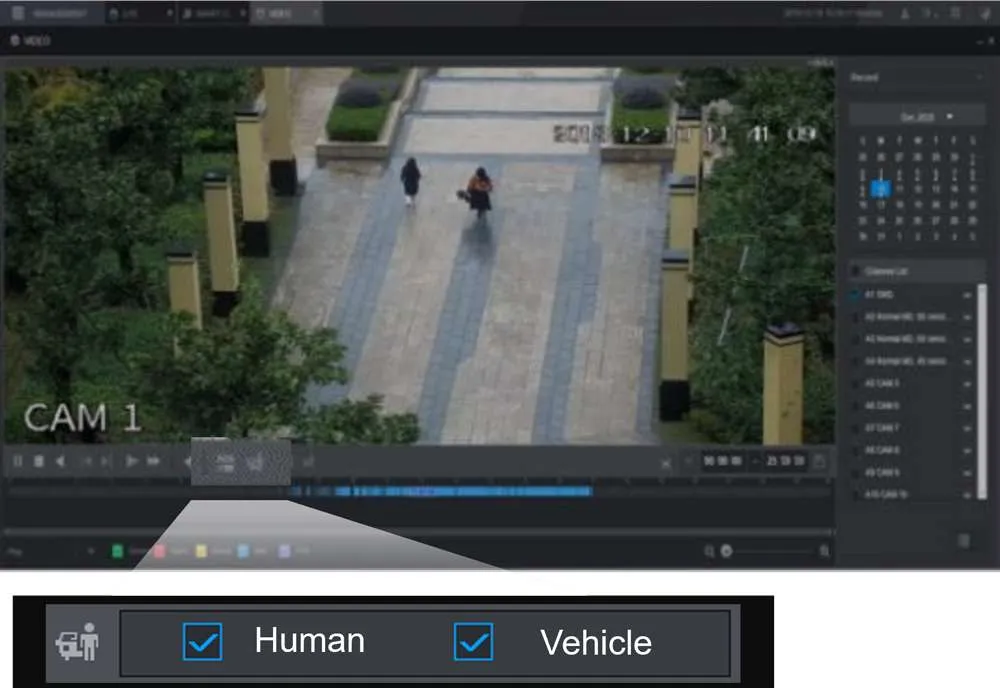The width and height of the screenshot is (1000, 688).
Task: Click the light blue record-type legend swatch
Action: pos(243,551)
